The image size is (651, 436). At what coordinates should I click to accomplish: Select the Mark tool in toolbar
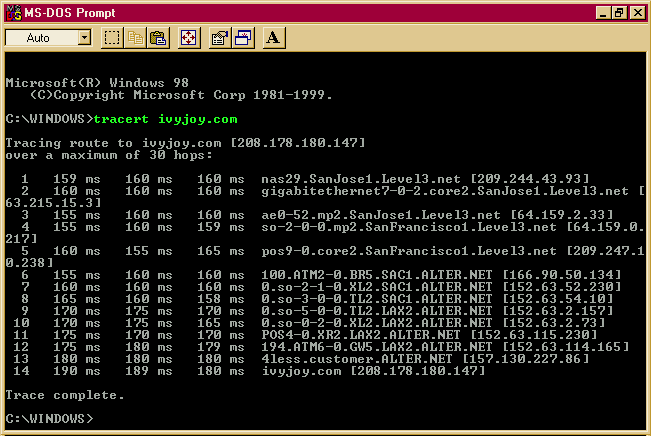112,38
